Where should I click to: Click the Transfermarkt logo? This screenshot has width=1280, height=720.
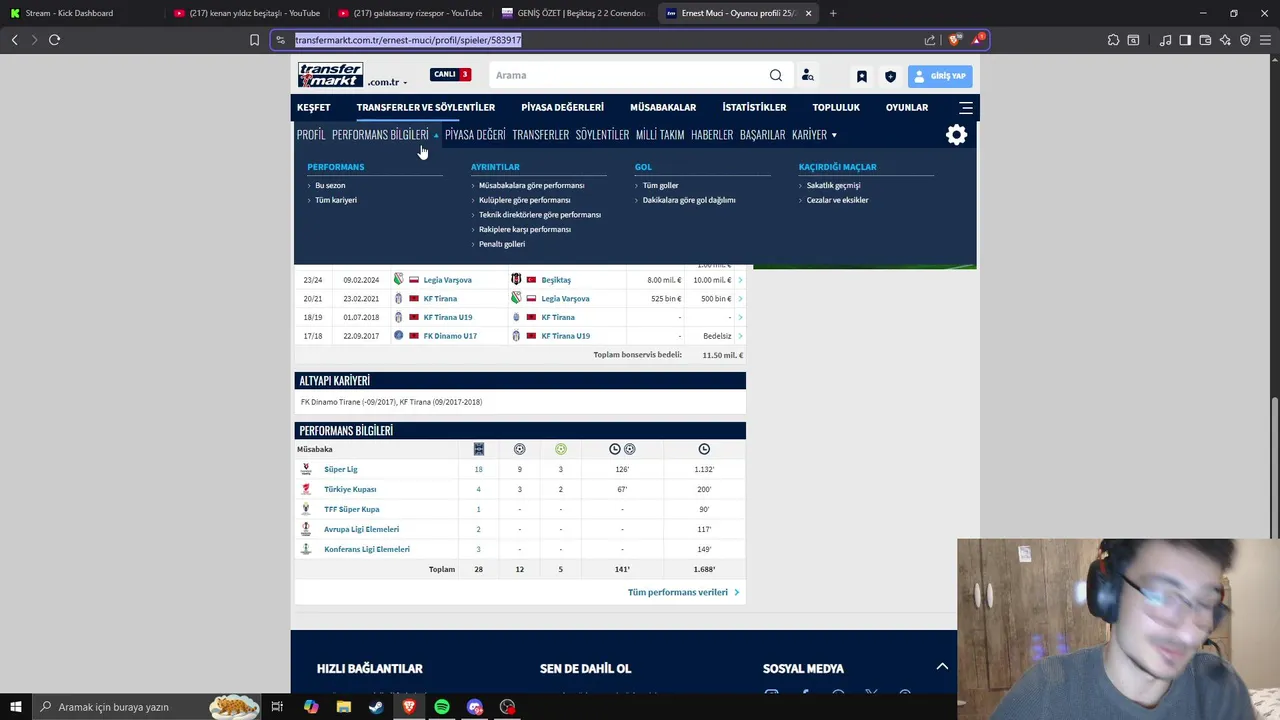[x=330, y=75]
